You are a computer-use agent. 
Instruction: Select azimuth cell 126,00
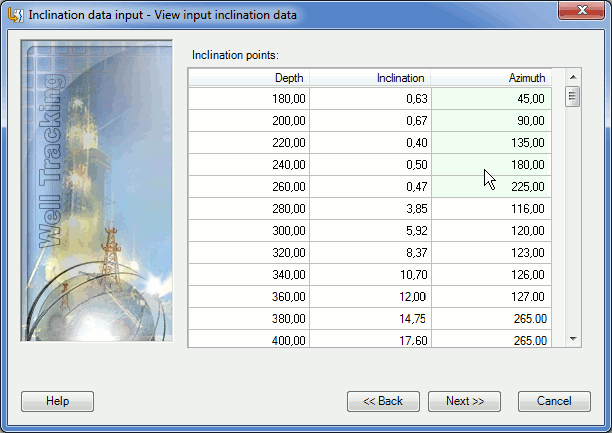tap(491, 275)
